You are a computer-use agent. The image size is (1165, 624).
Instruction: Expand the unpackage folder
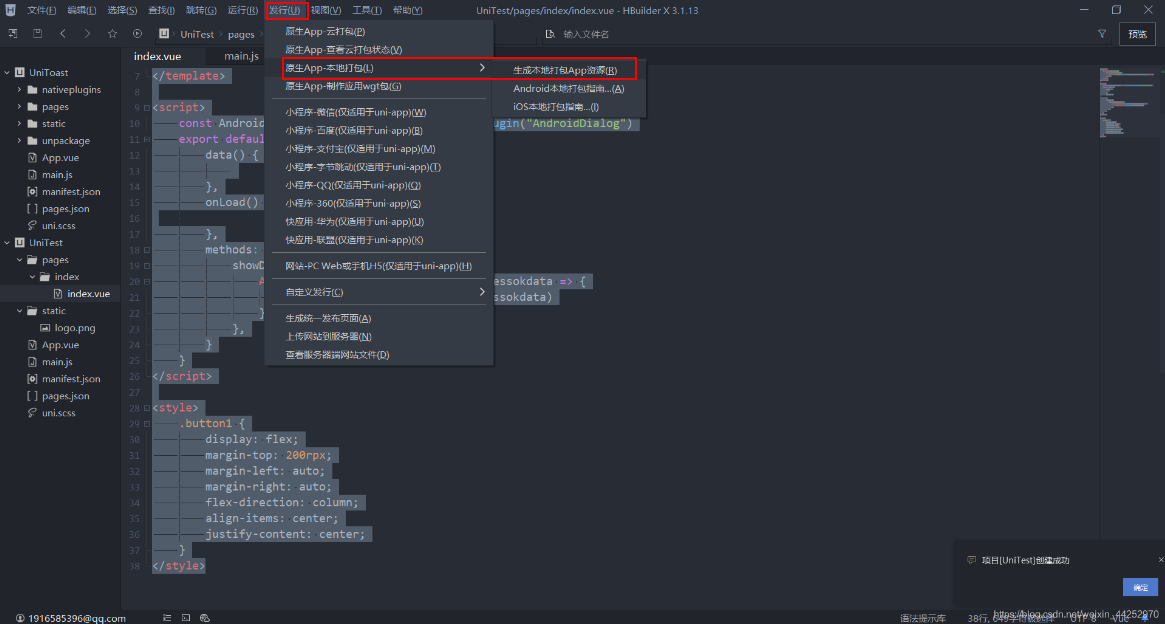20,140
